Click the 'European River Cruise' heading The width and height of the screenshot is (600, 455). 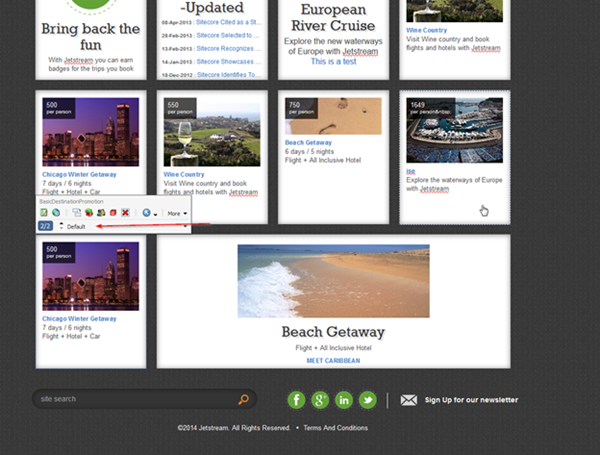(333, 18)
